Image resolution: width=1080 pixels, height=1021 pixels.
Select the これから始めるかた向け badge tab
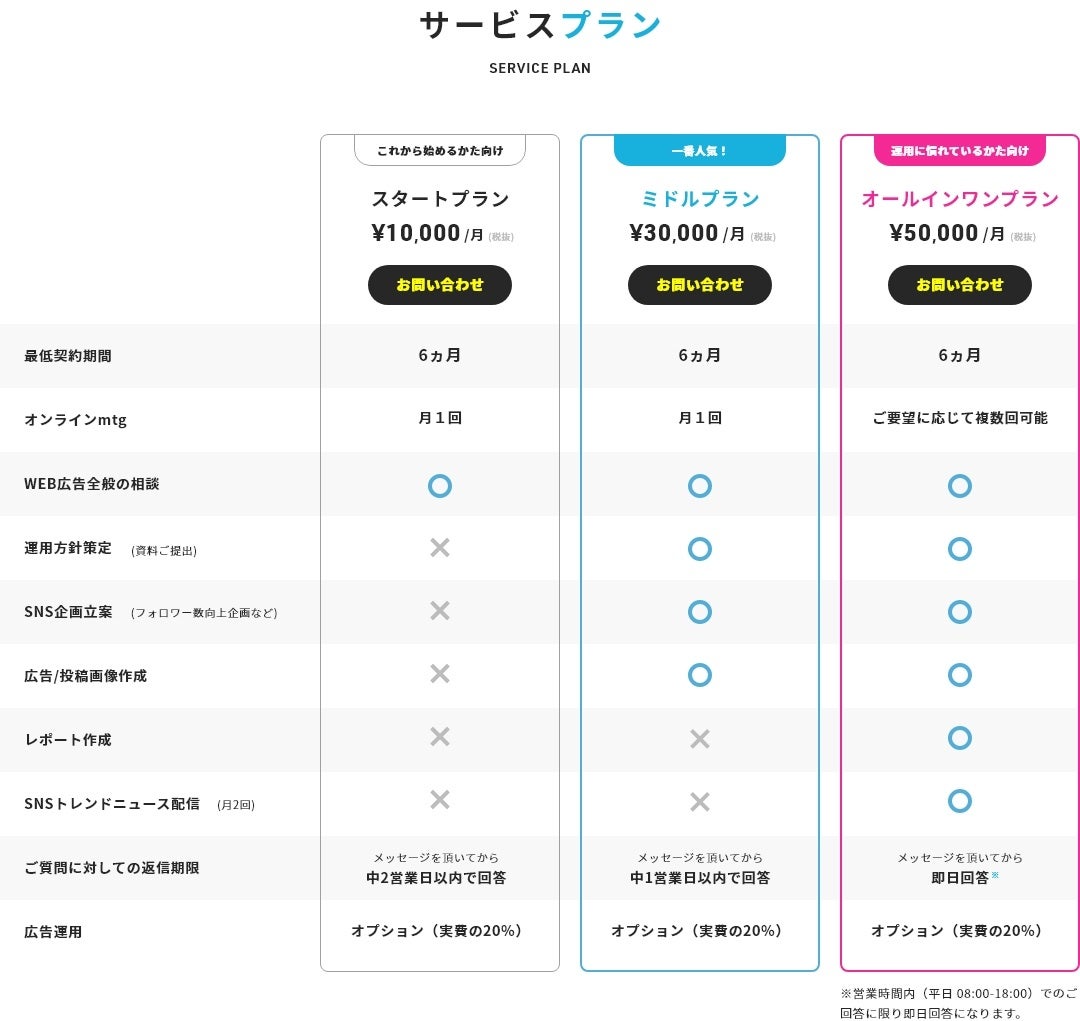(x=440, y=151)
